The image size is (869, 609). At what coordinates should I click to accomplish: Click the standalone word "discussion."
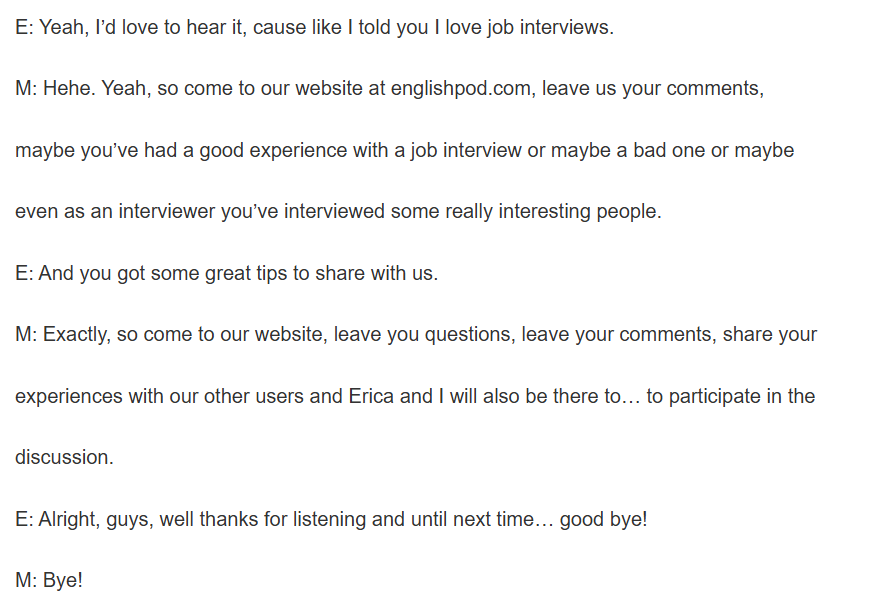pos(64,458)
